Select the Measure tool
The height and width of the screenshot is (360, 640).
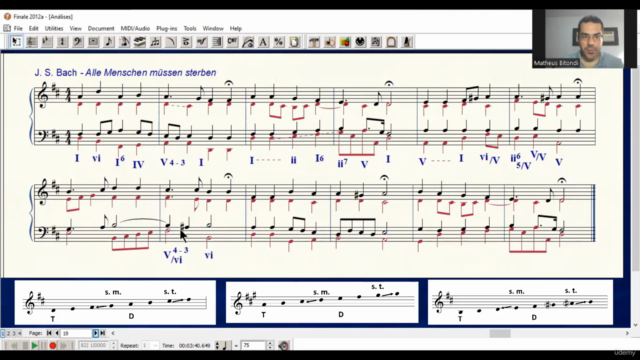click(x=93, y=42)
